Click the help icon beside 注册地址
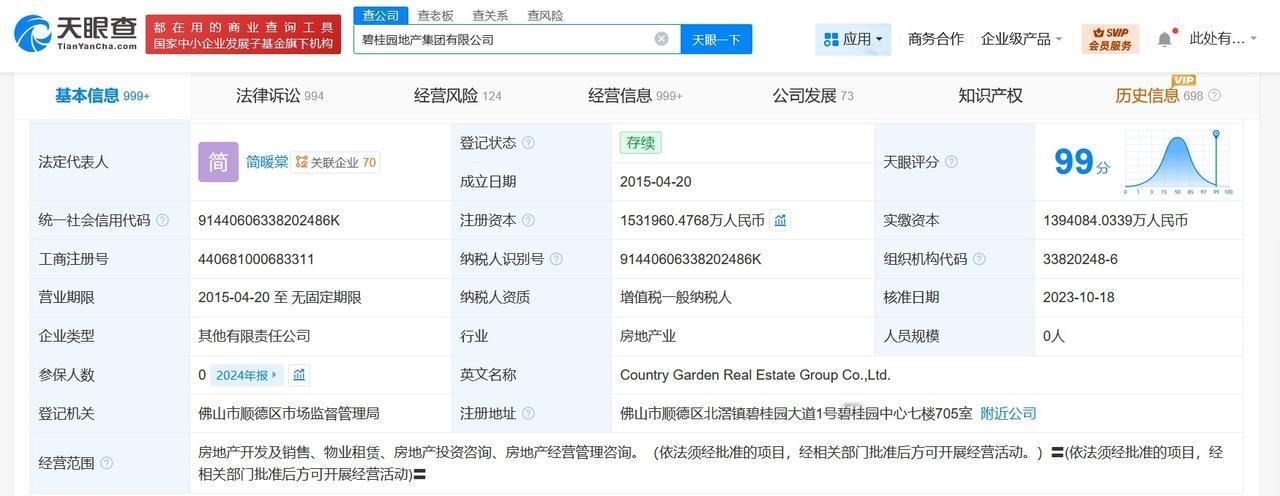The width and height of the screenshot is (1280, 496). (x=528, y=413)
